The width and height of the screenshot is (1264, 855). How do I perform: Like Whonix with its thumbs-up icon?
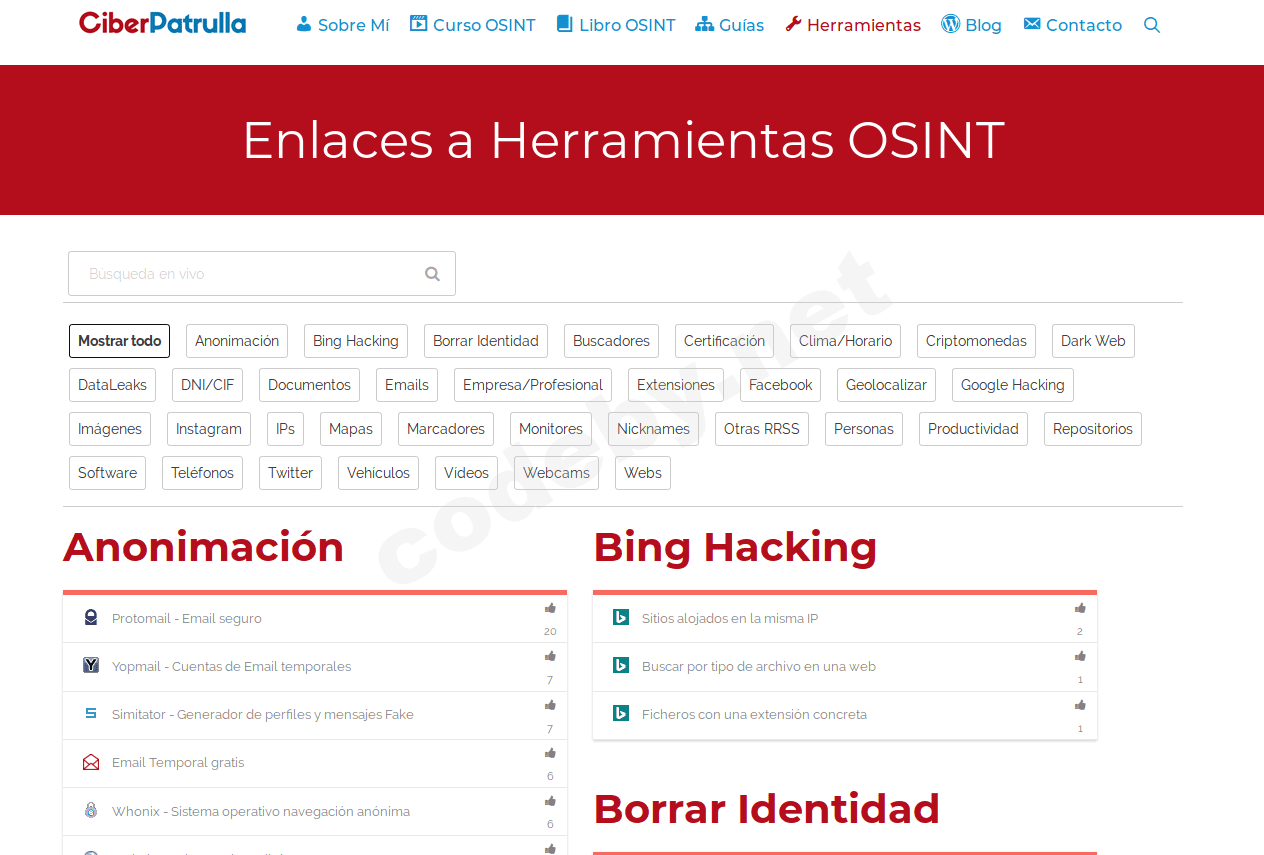tap(550, 801)
